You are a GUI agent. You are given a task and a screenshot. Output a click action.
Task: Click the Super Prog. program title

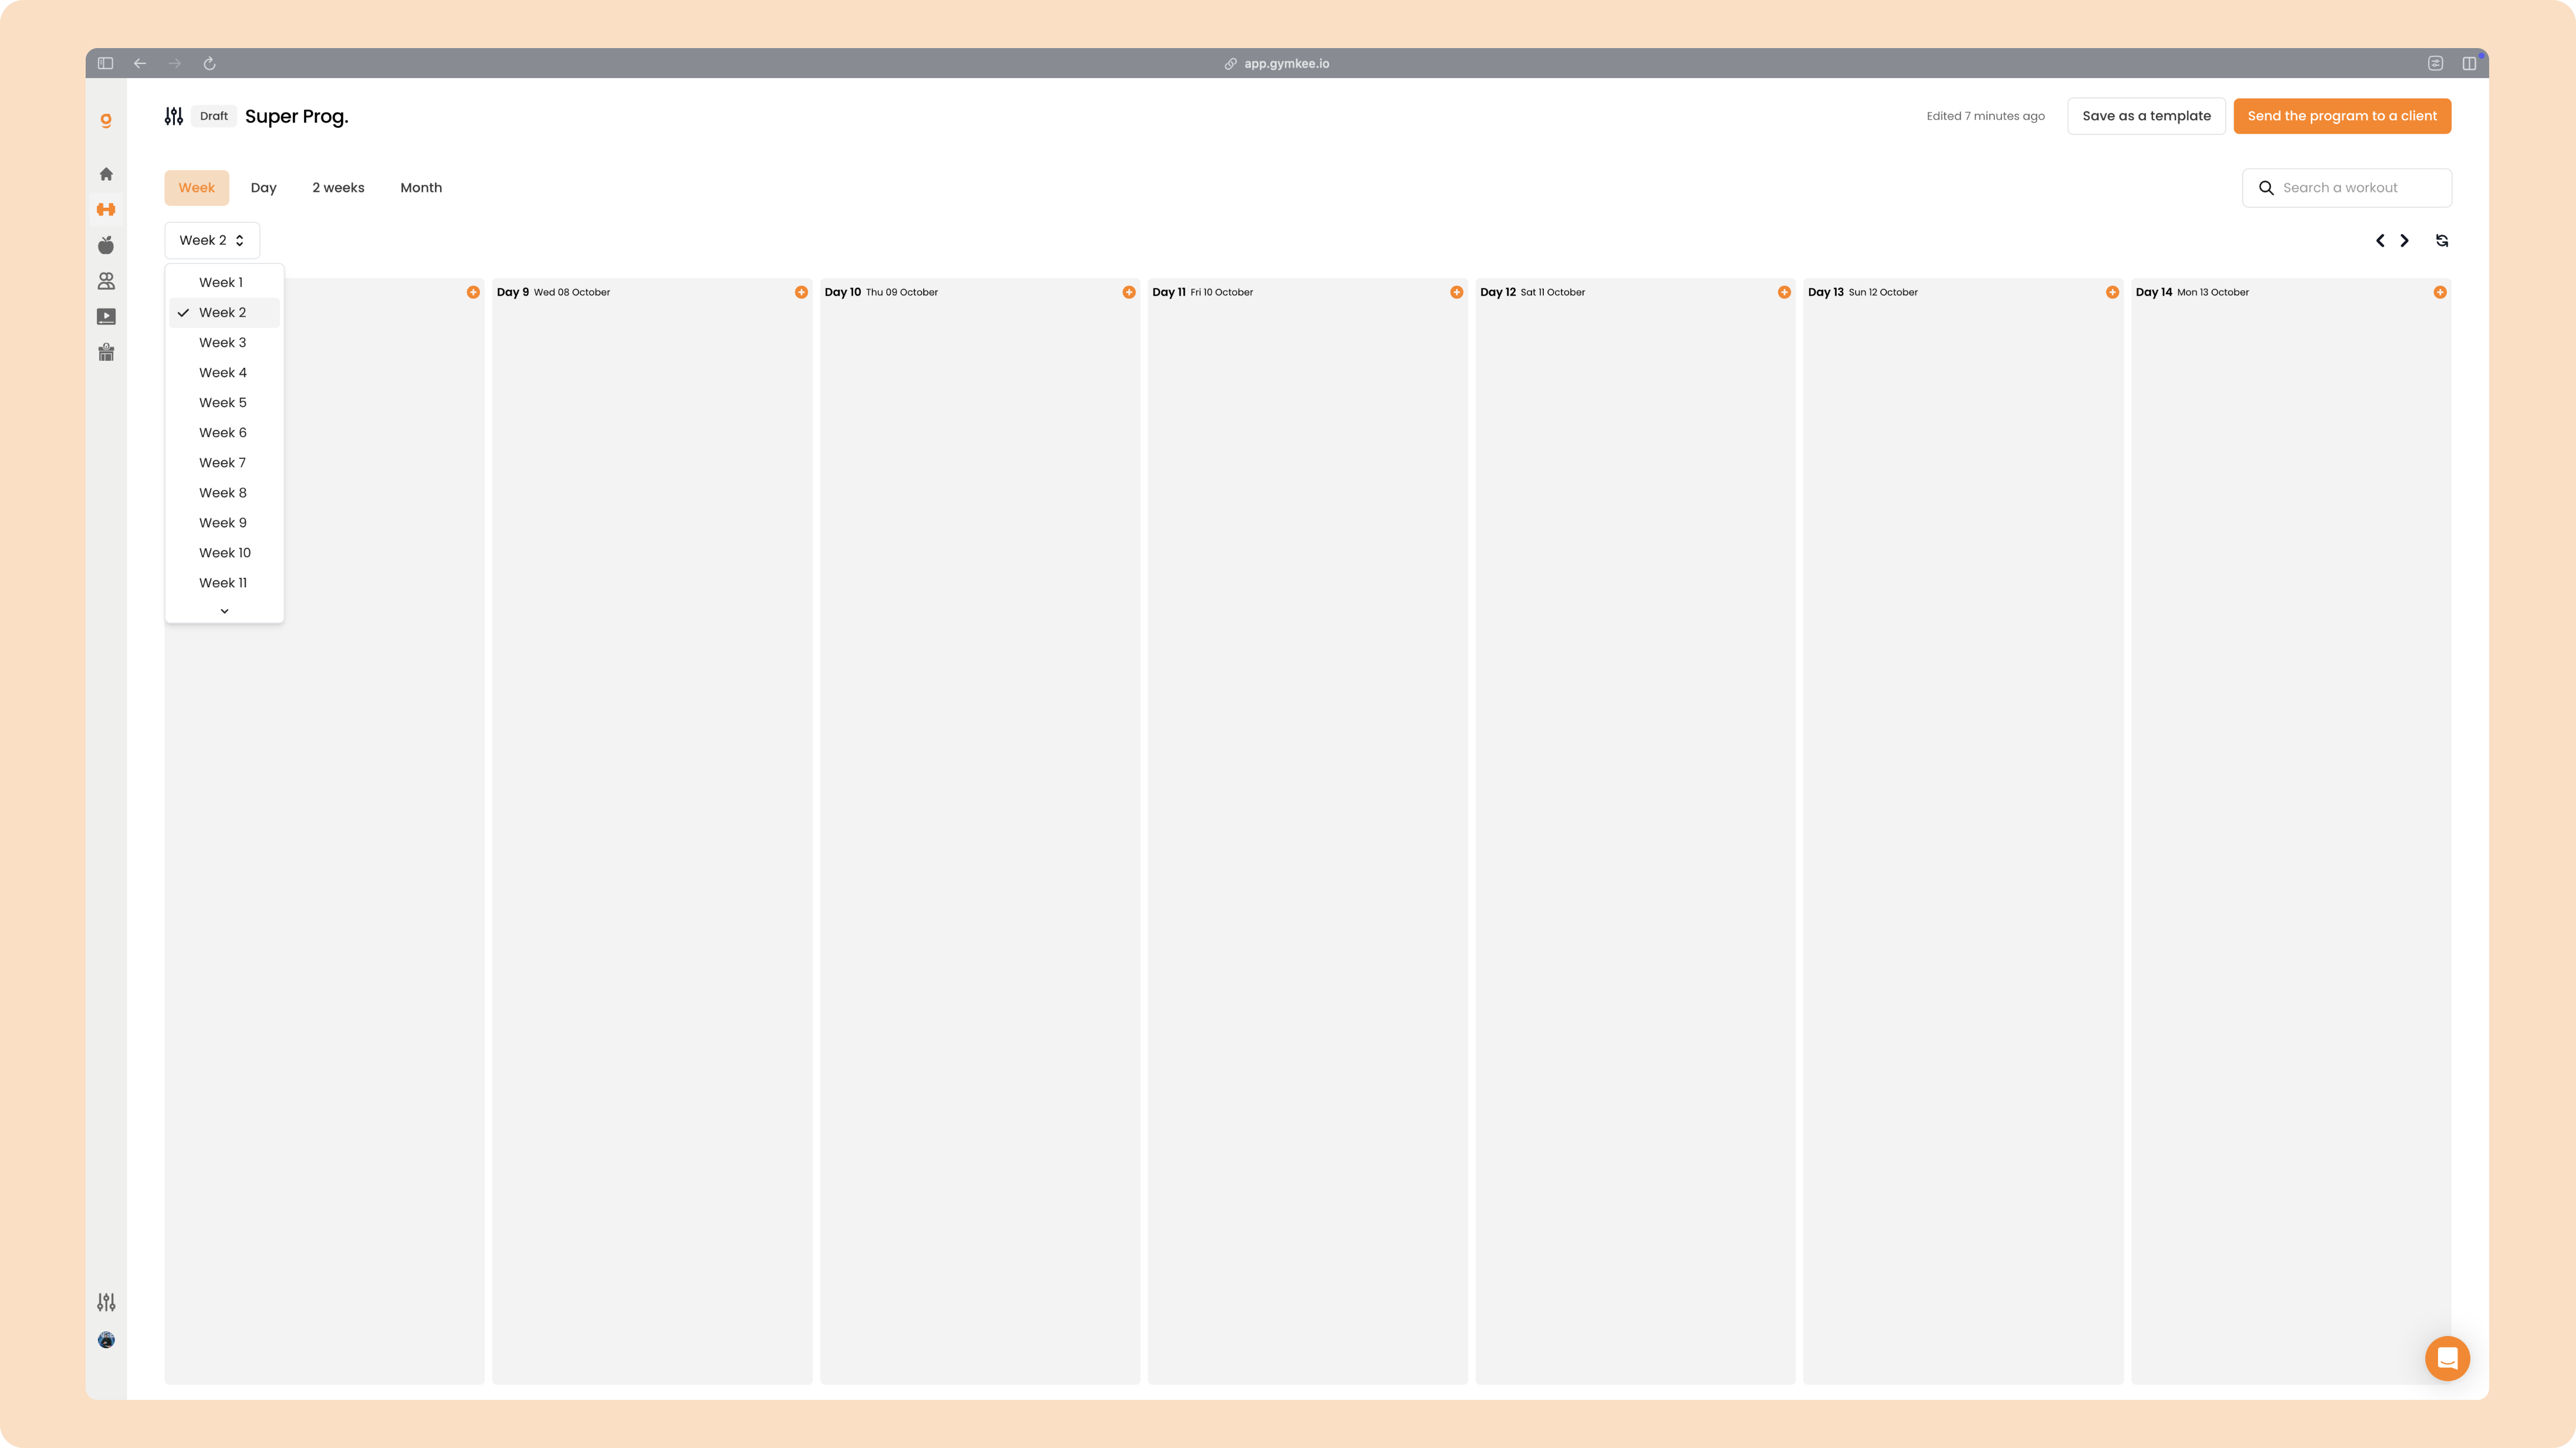297,116
